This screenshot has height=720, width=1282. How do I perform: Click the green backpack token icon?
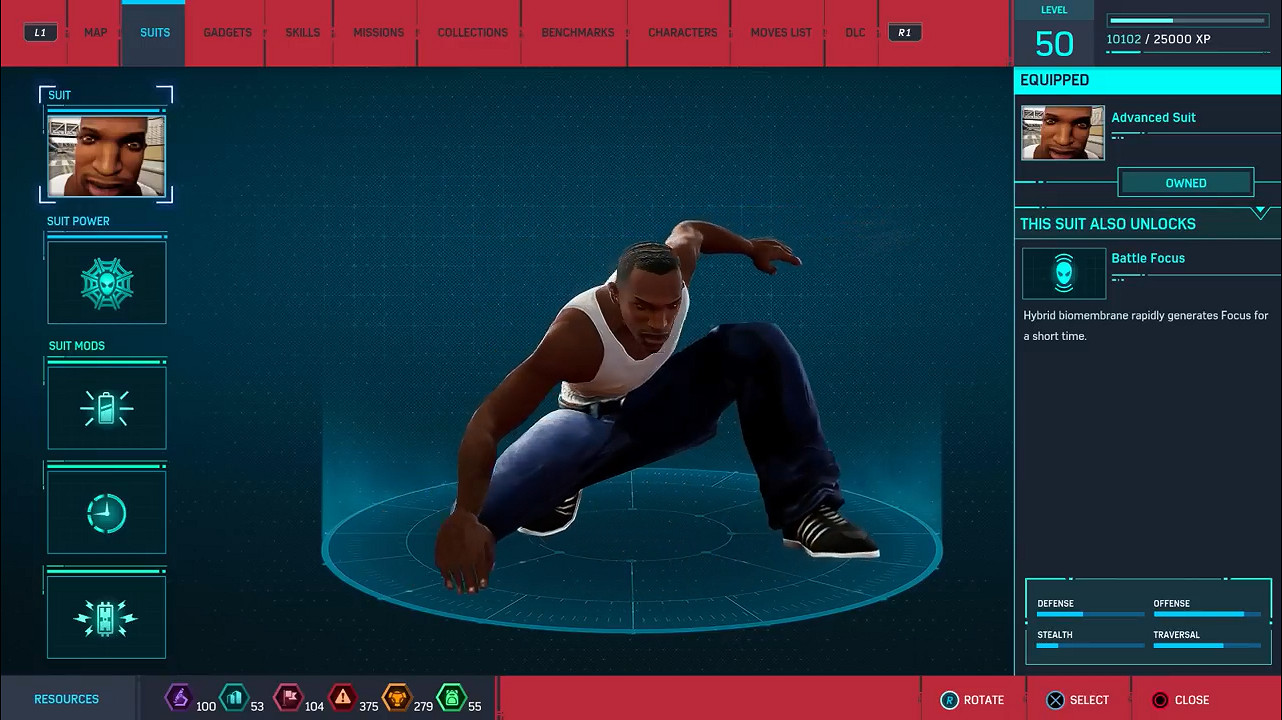pos(451,697)
